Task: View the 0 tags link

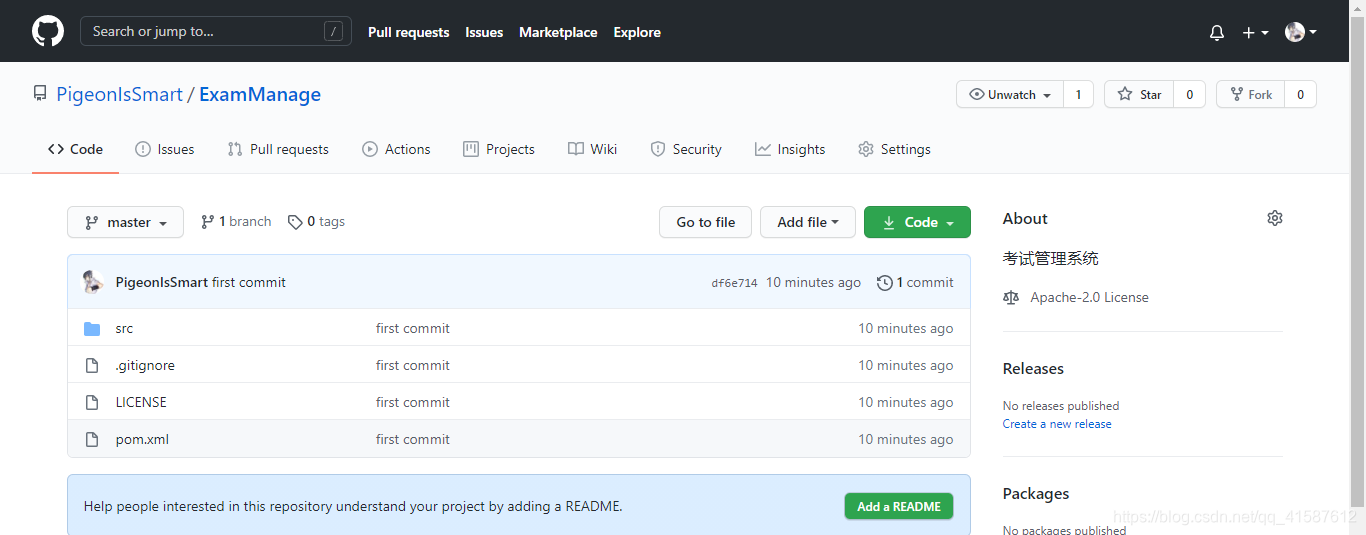Action: [316, 222]
